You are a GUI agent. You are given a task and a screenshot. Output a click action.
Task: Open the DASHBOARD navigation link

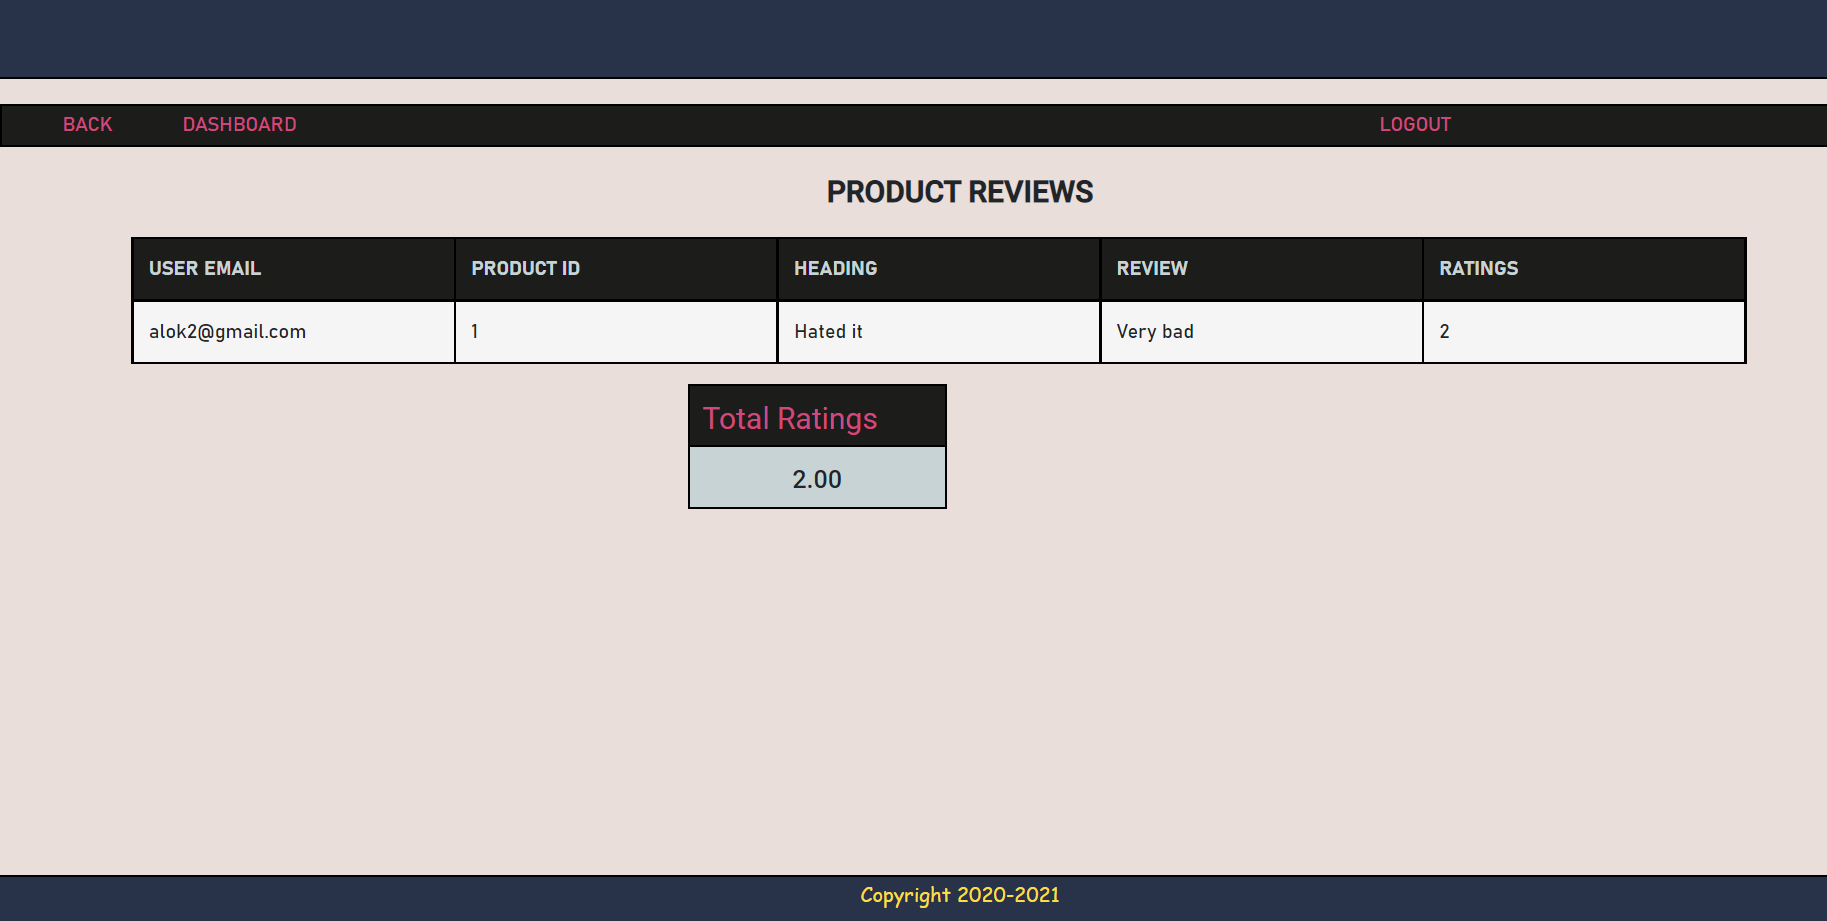coord(239,125)
